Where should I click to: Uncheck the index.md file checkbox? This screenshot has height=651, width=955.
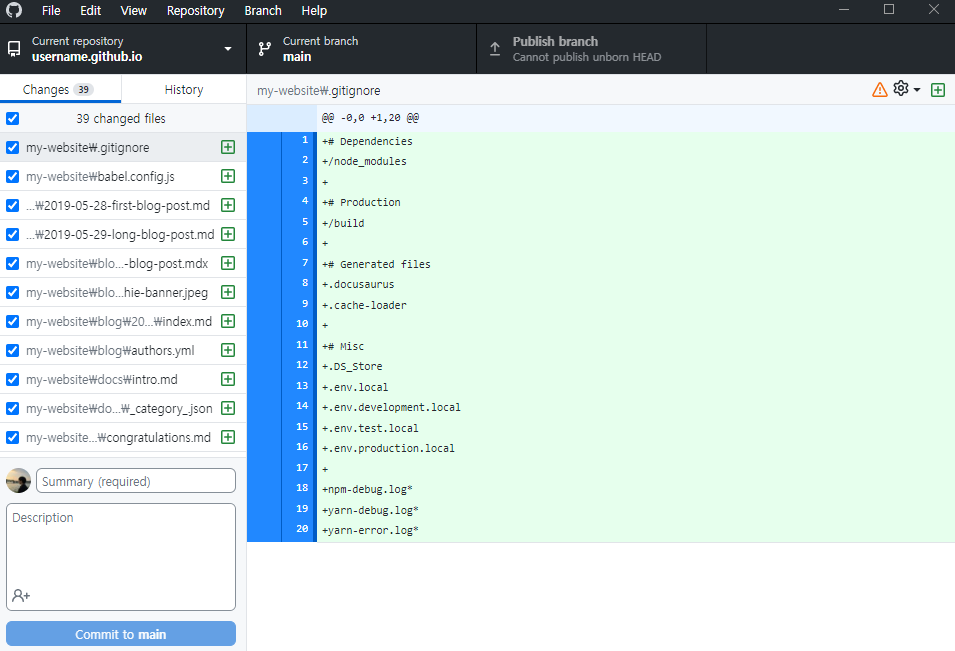(x=12, y=321)
